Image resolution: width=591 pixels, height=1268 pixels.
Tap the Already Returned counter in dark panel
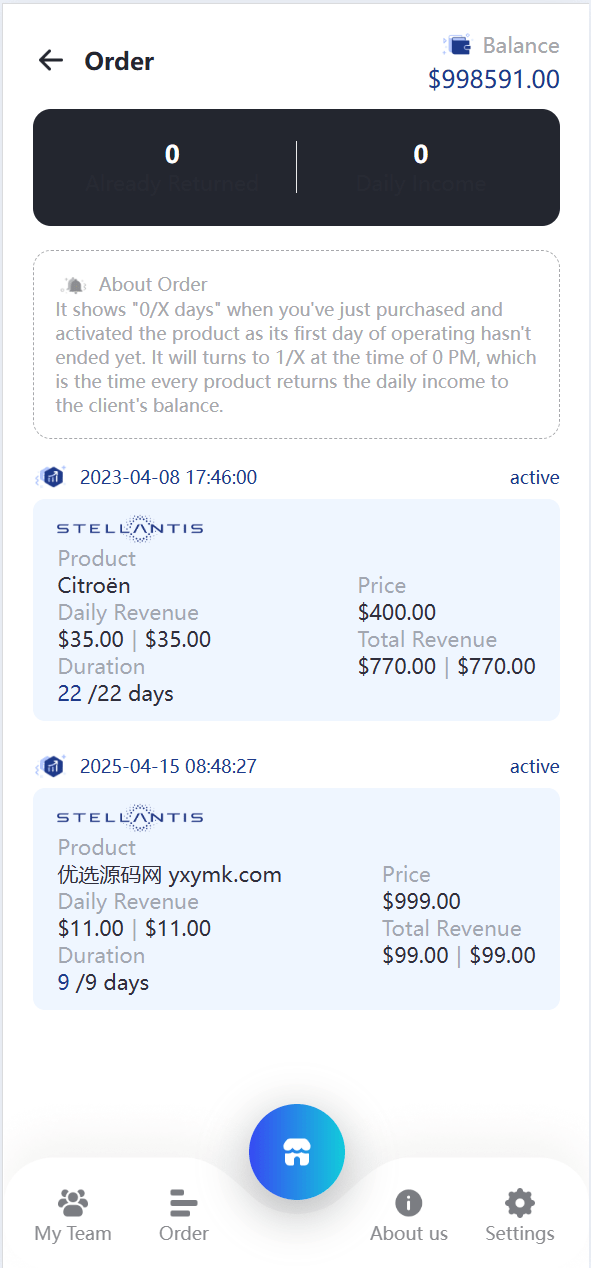(172, 167)
